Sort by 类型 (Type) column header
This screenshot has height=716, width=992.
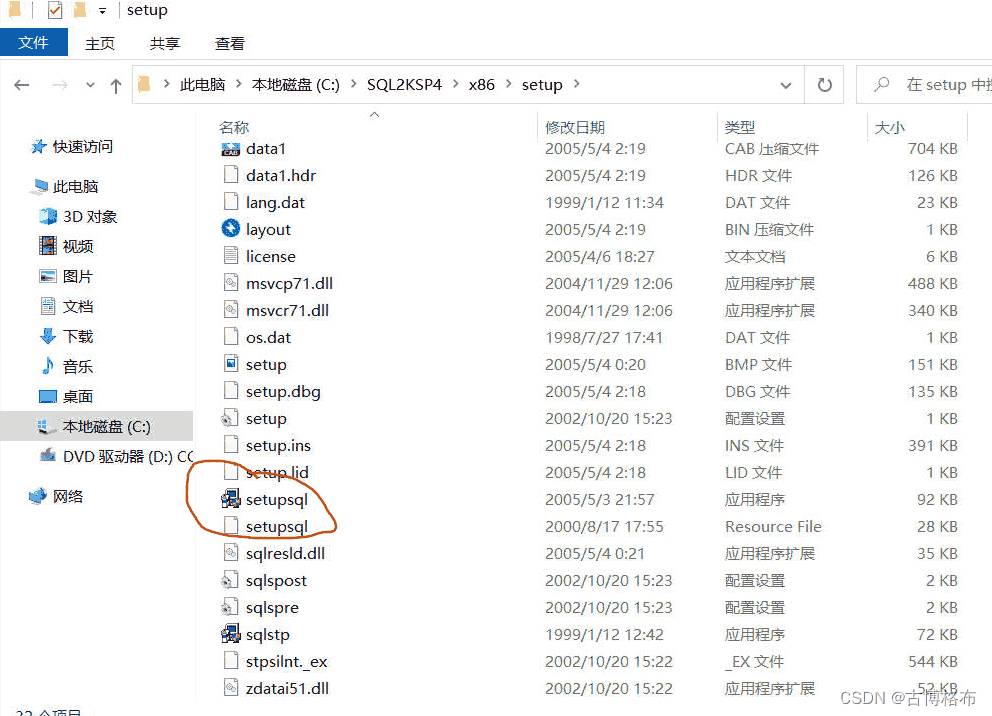point(740,127)
